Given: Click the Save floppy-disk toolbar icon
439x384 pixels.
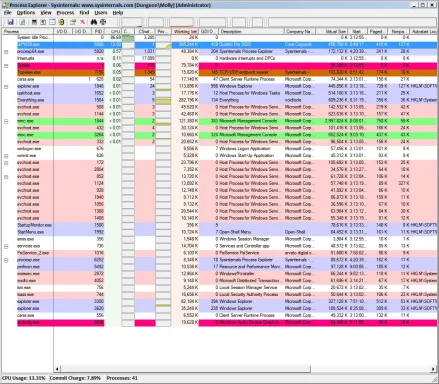Looking at the screenshot, I should (11, 22).
